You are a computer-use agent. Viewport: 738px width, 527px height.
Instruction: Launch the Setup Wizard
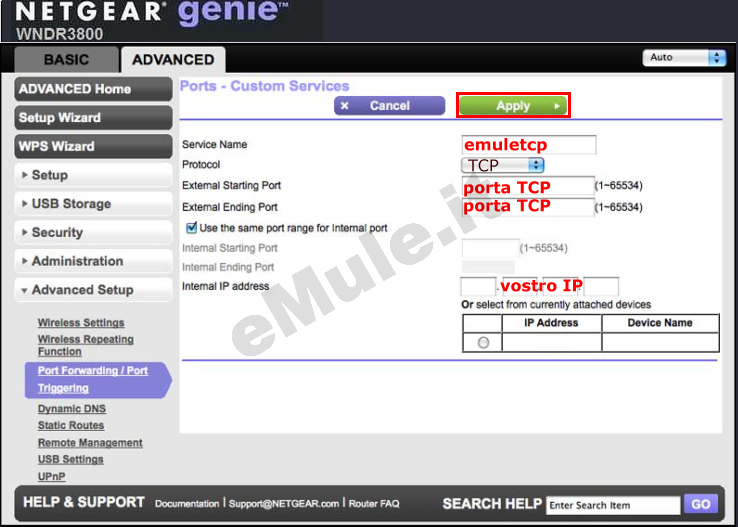click(93, 118)
